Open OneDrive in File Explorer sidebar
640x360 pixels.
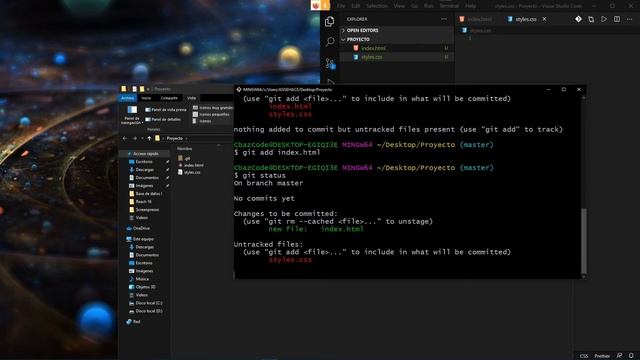[x=138, y=228]
